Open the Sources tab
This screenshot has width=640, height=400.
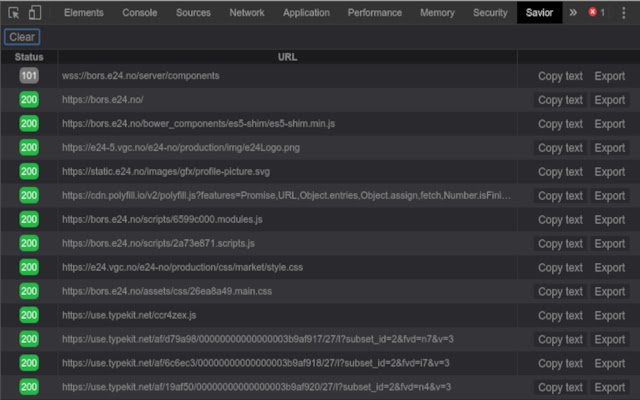(x=193, y=13)
